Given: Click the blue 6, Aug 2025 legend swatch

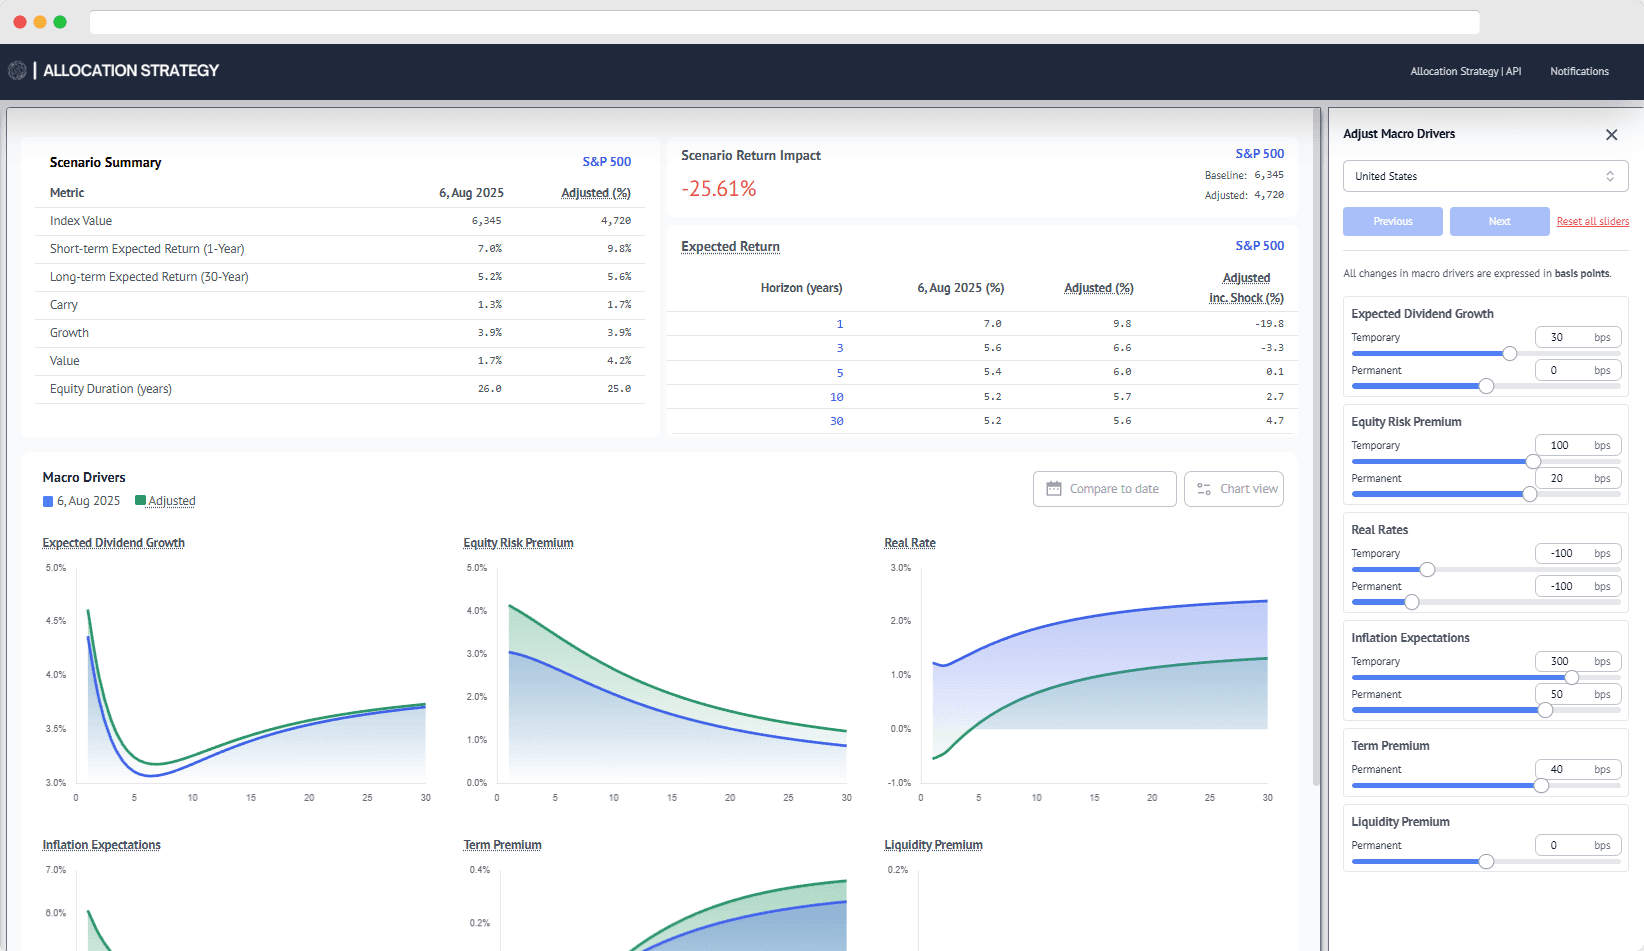Looking at the screenshot, I should [48, 501].
